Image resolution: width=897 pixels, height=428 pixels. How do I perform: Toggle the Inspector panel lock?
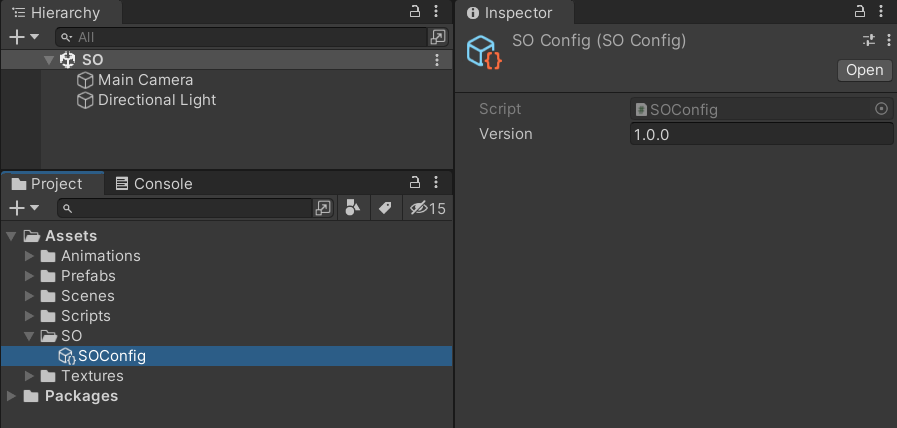click(860, 11)
